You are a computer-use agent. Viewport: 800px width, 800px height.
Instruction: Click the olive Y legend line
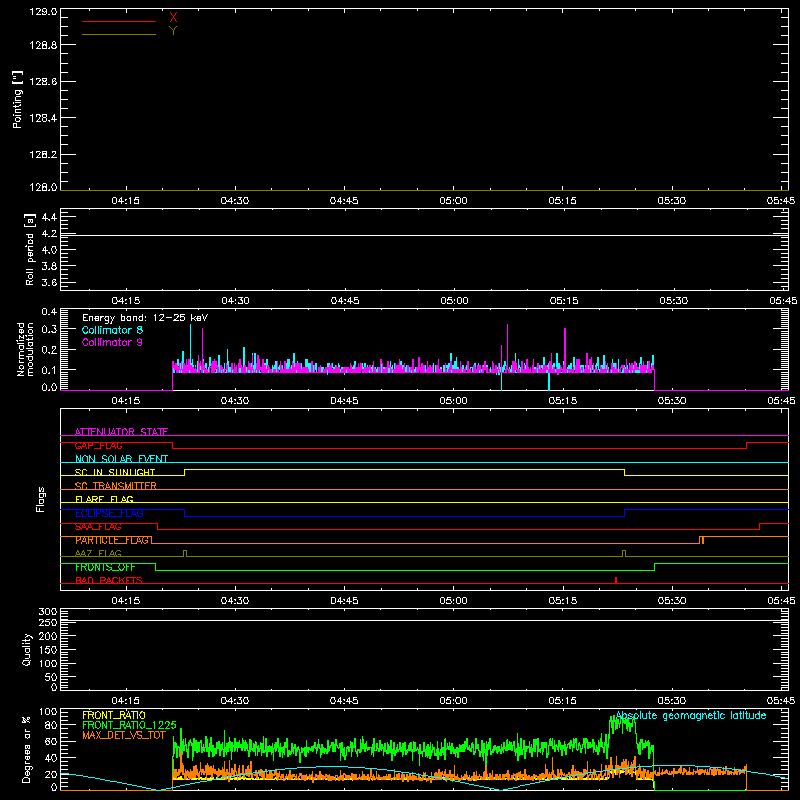[x=119, y=34]
